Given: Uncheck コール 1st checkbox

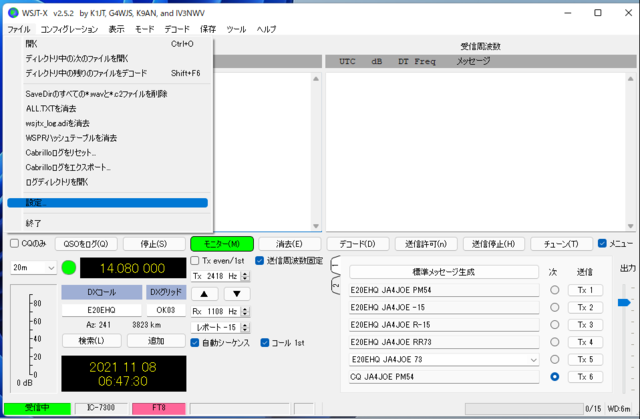Looking at the screenshot, I should point(265,343).
